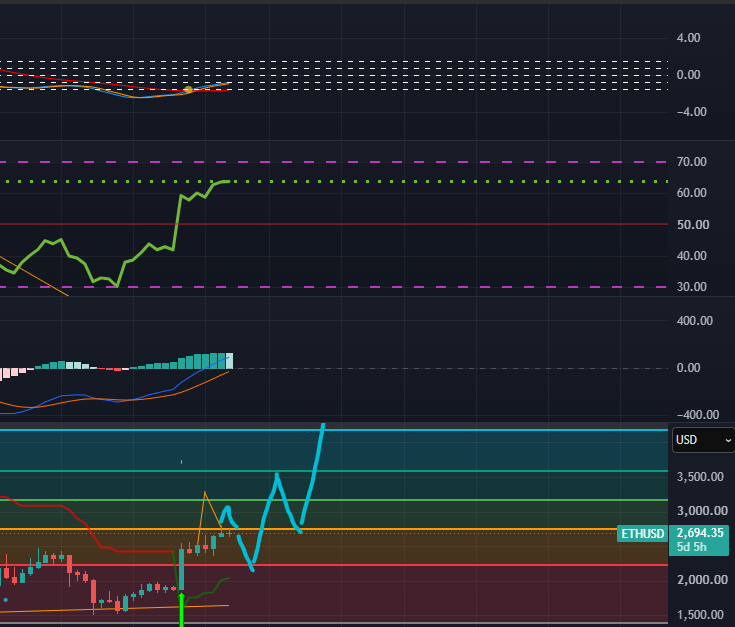This screenshot has height=627, width=735.
Task: Click the 3,500.00 price scale label
Action: point(700,477)
